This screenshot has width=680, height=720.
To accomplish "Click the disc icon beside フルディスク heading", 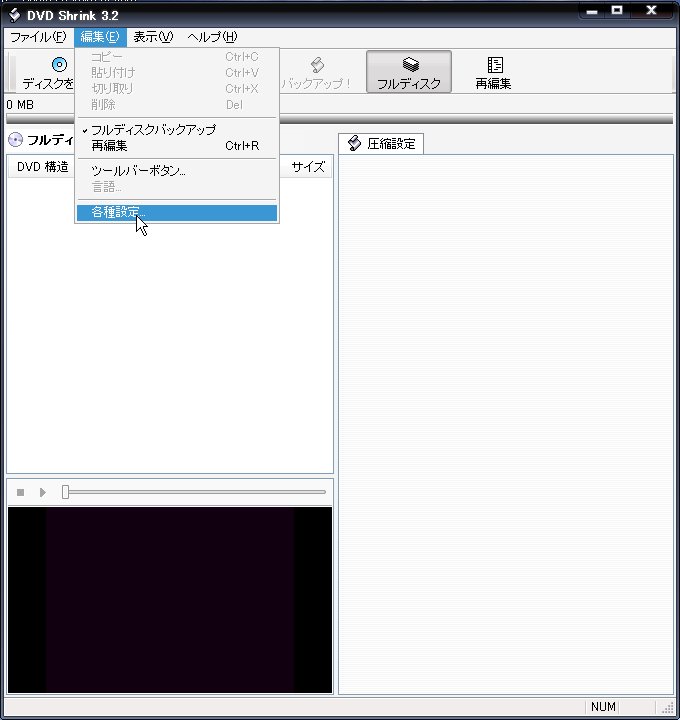I will click(x=16, y=140).
